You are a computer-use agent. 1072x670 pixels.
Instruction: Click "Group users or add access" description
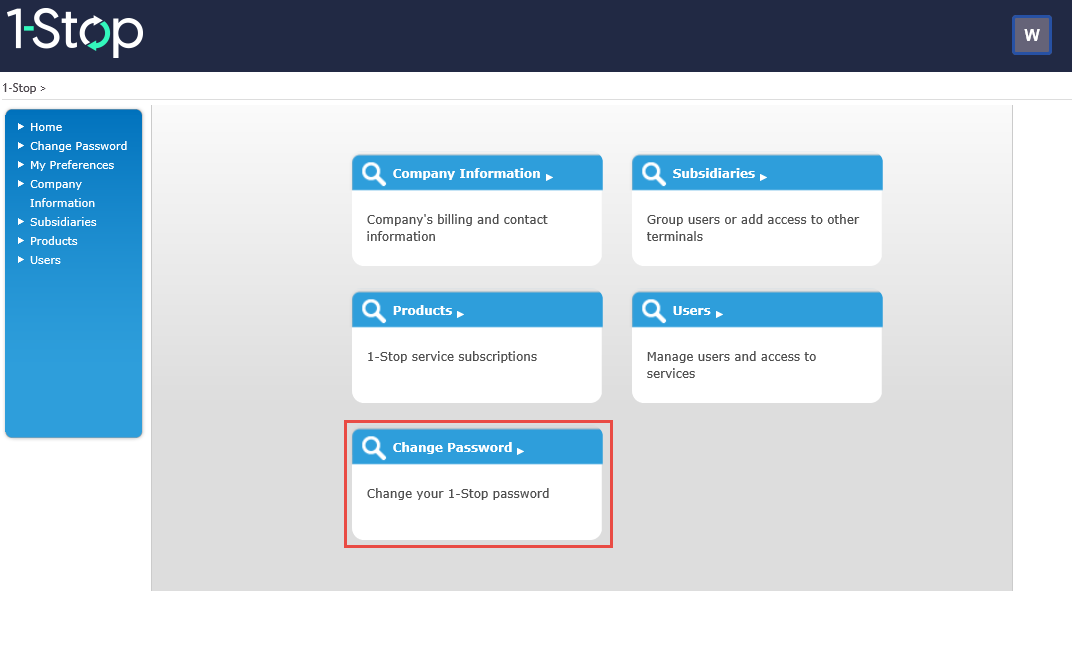pyautogui.click(x=753, y=228)
